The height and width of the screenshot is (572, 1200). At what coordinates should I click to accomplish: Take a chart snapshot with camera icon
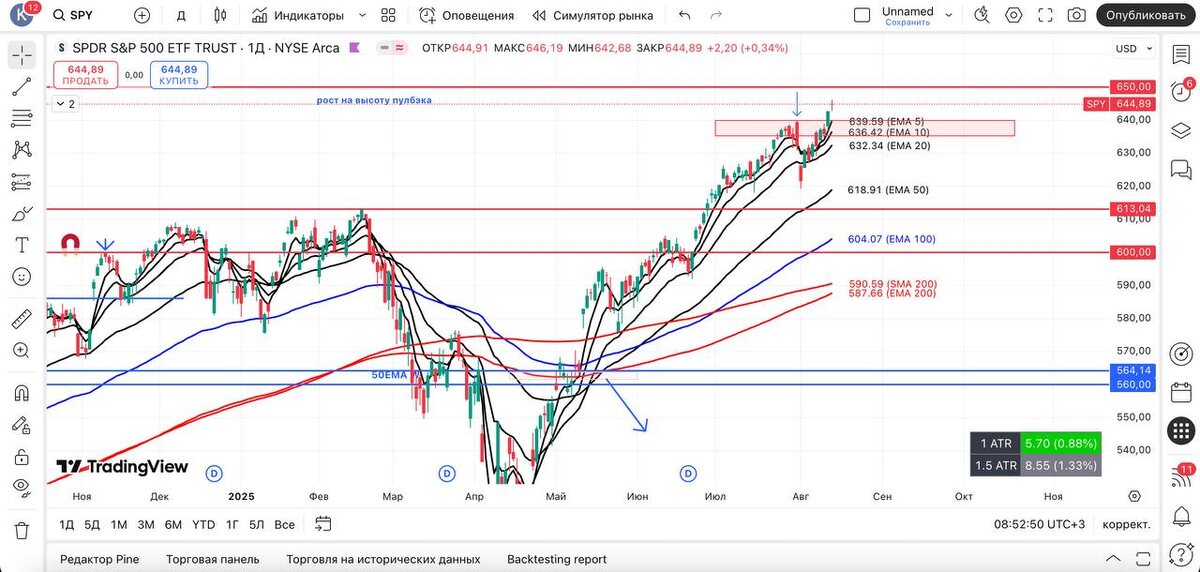1076,15
